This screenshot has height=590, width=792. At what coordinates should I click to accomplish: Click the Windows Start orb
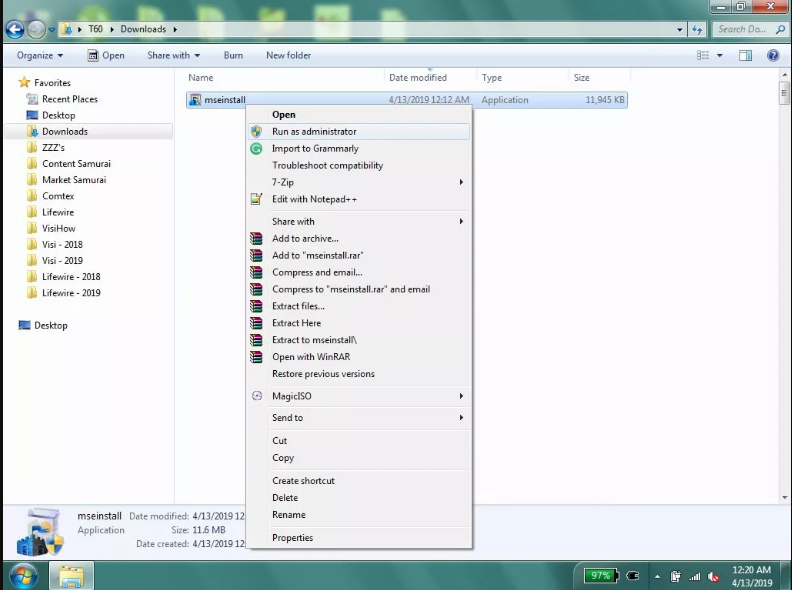[x=22, y=576]
